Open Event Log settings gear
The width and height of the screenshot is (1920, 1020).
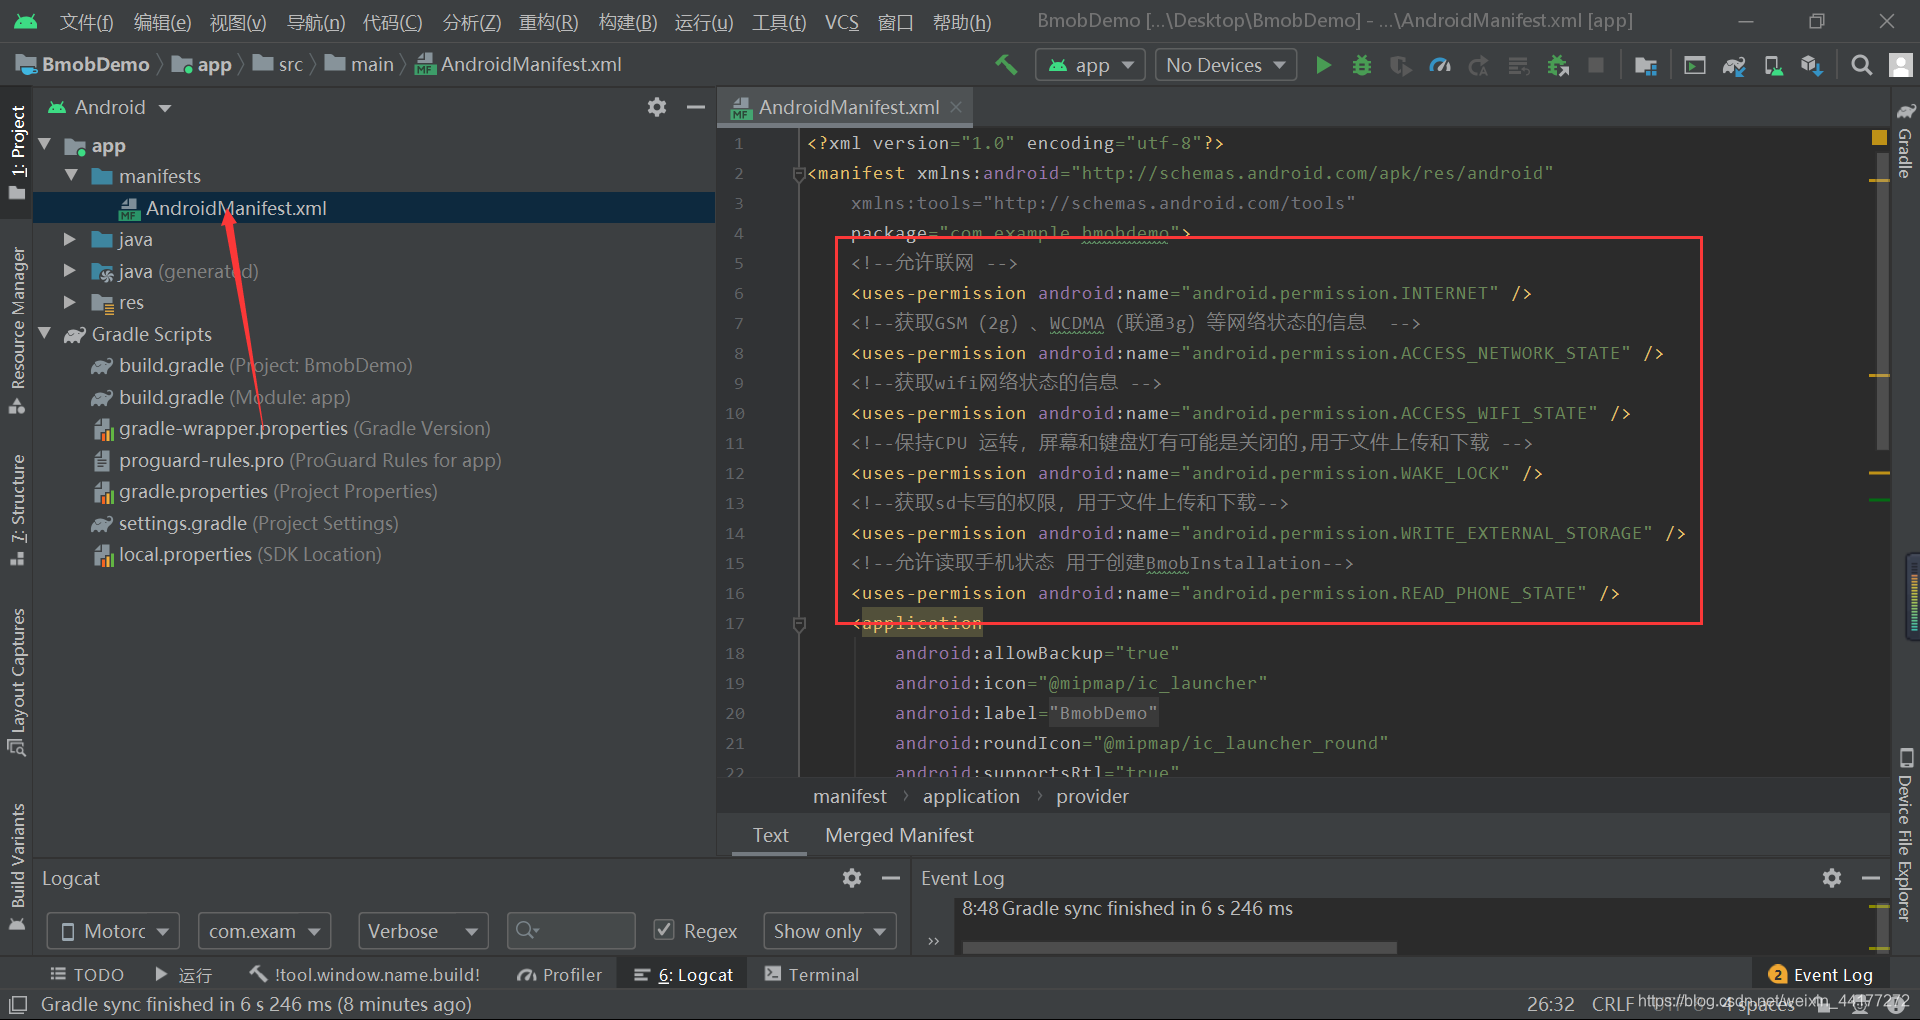point(1831,878)
